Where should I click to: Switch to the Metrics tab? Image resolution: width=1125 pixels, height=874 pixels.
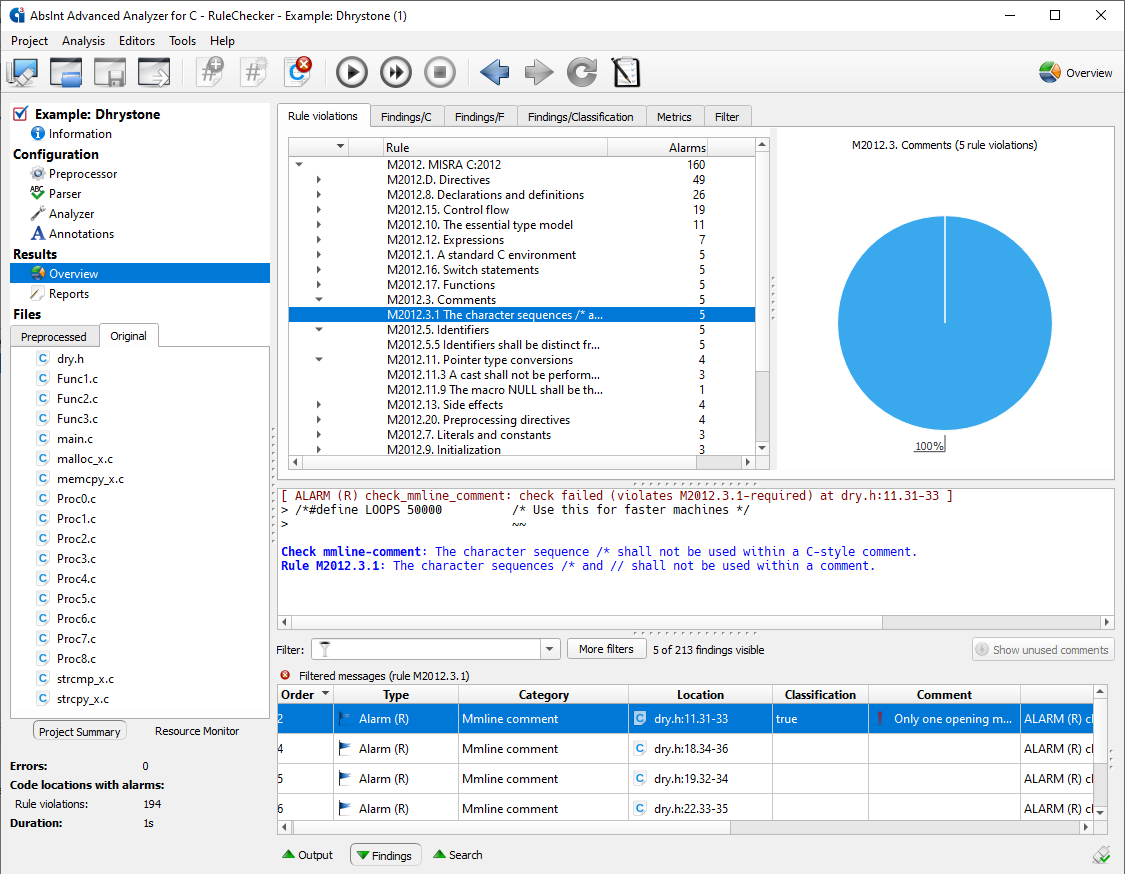point(674,117)
